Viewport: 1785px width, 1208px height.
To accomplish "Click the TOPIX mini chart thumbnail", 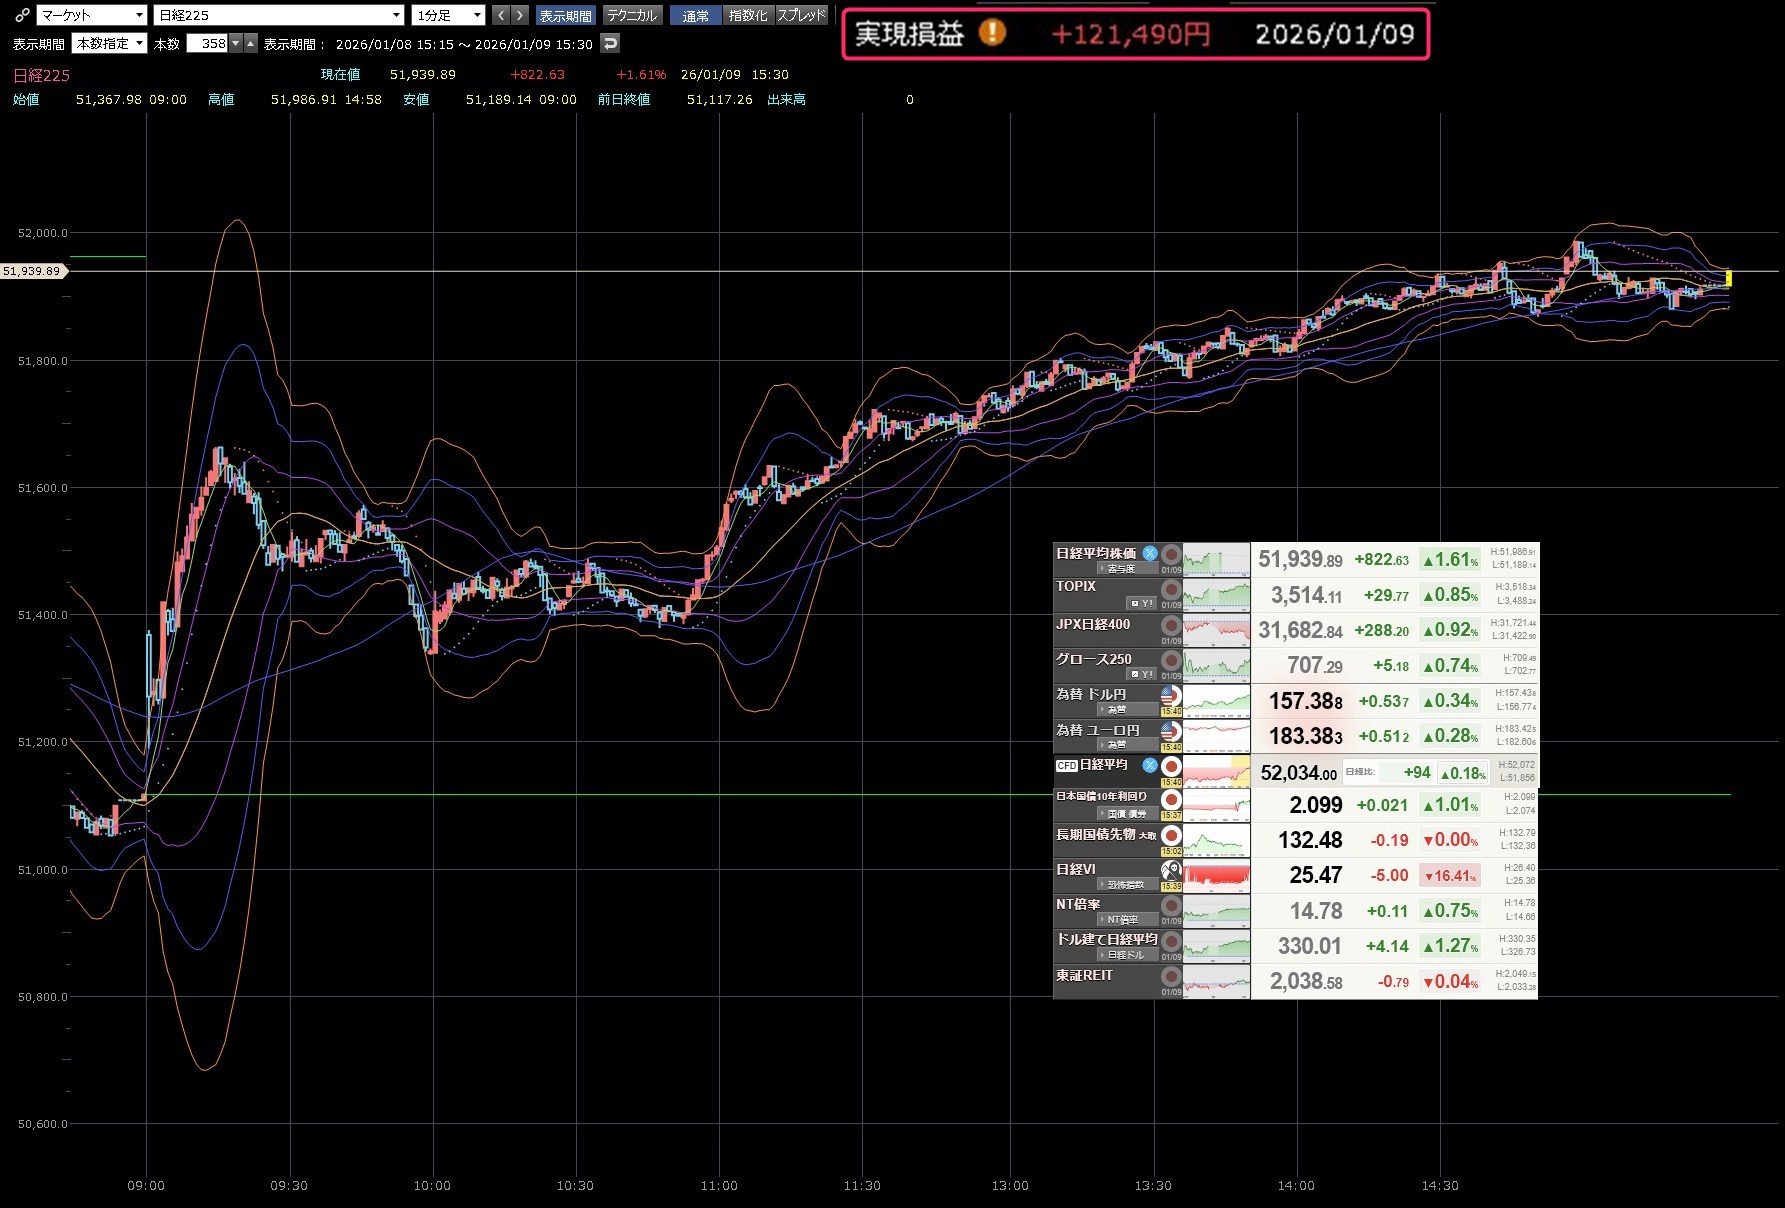I will [x=1216, y=595].
